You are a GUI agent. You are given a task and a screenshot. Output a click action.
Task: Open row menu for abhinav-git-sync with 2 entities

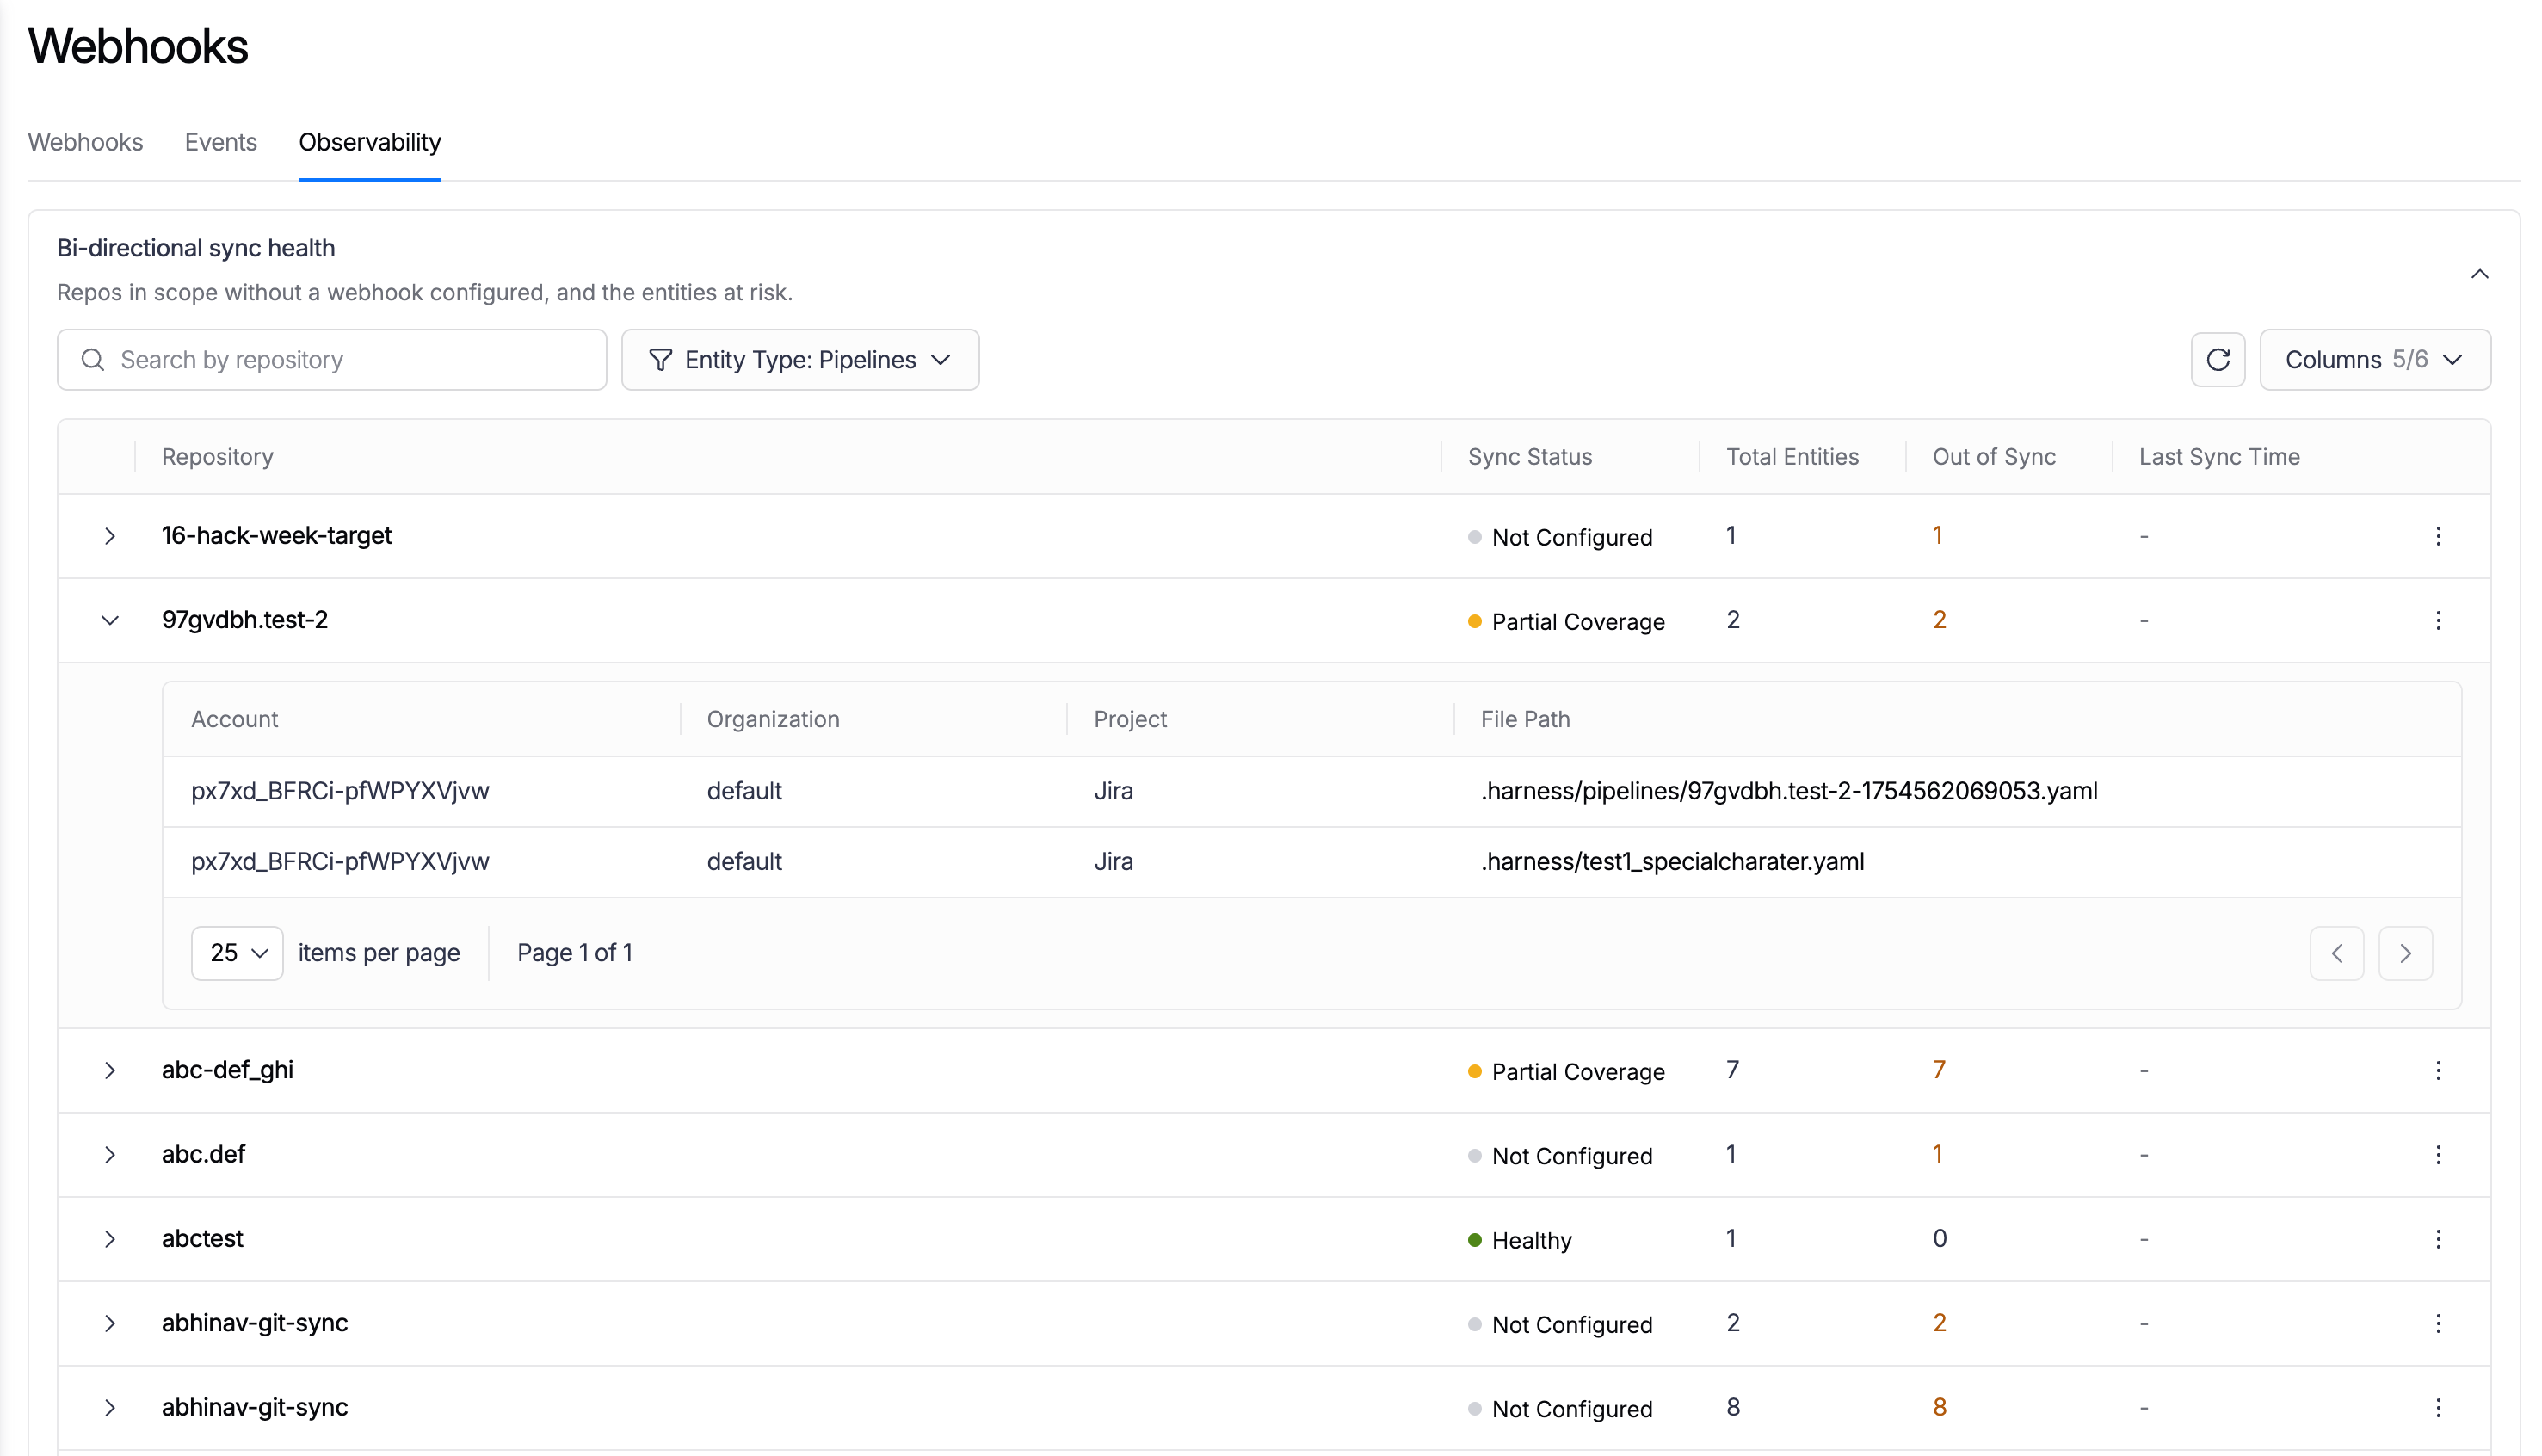tap(2438, 1323)
